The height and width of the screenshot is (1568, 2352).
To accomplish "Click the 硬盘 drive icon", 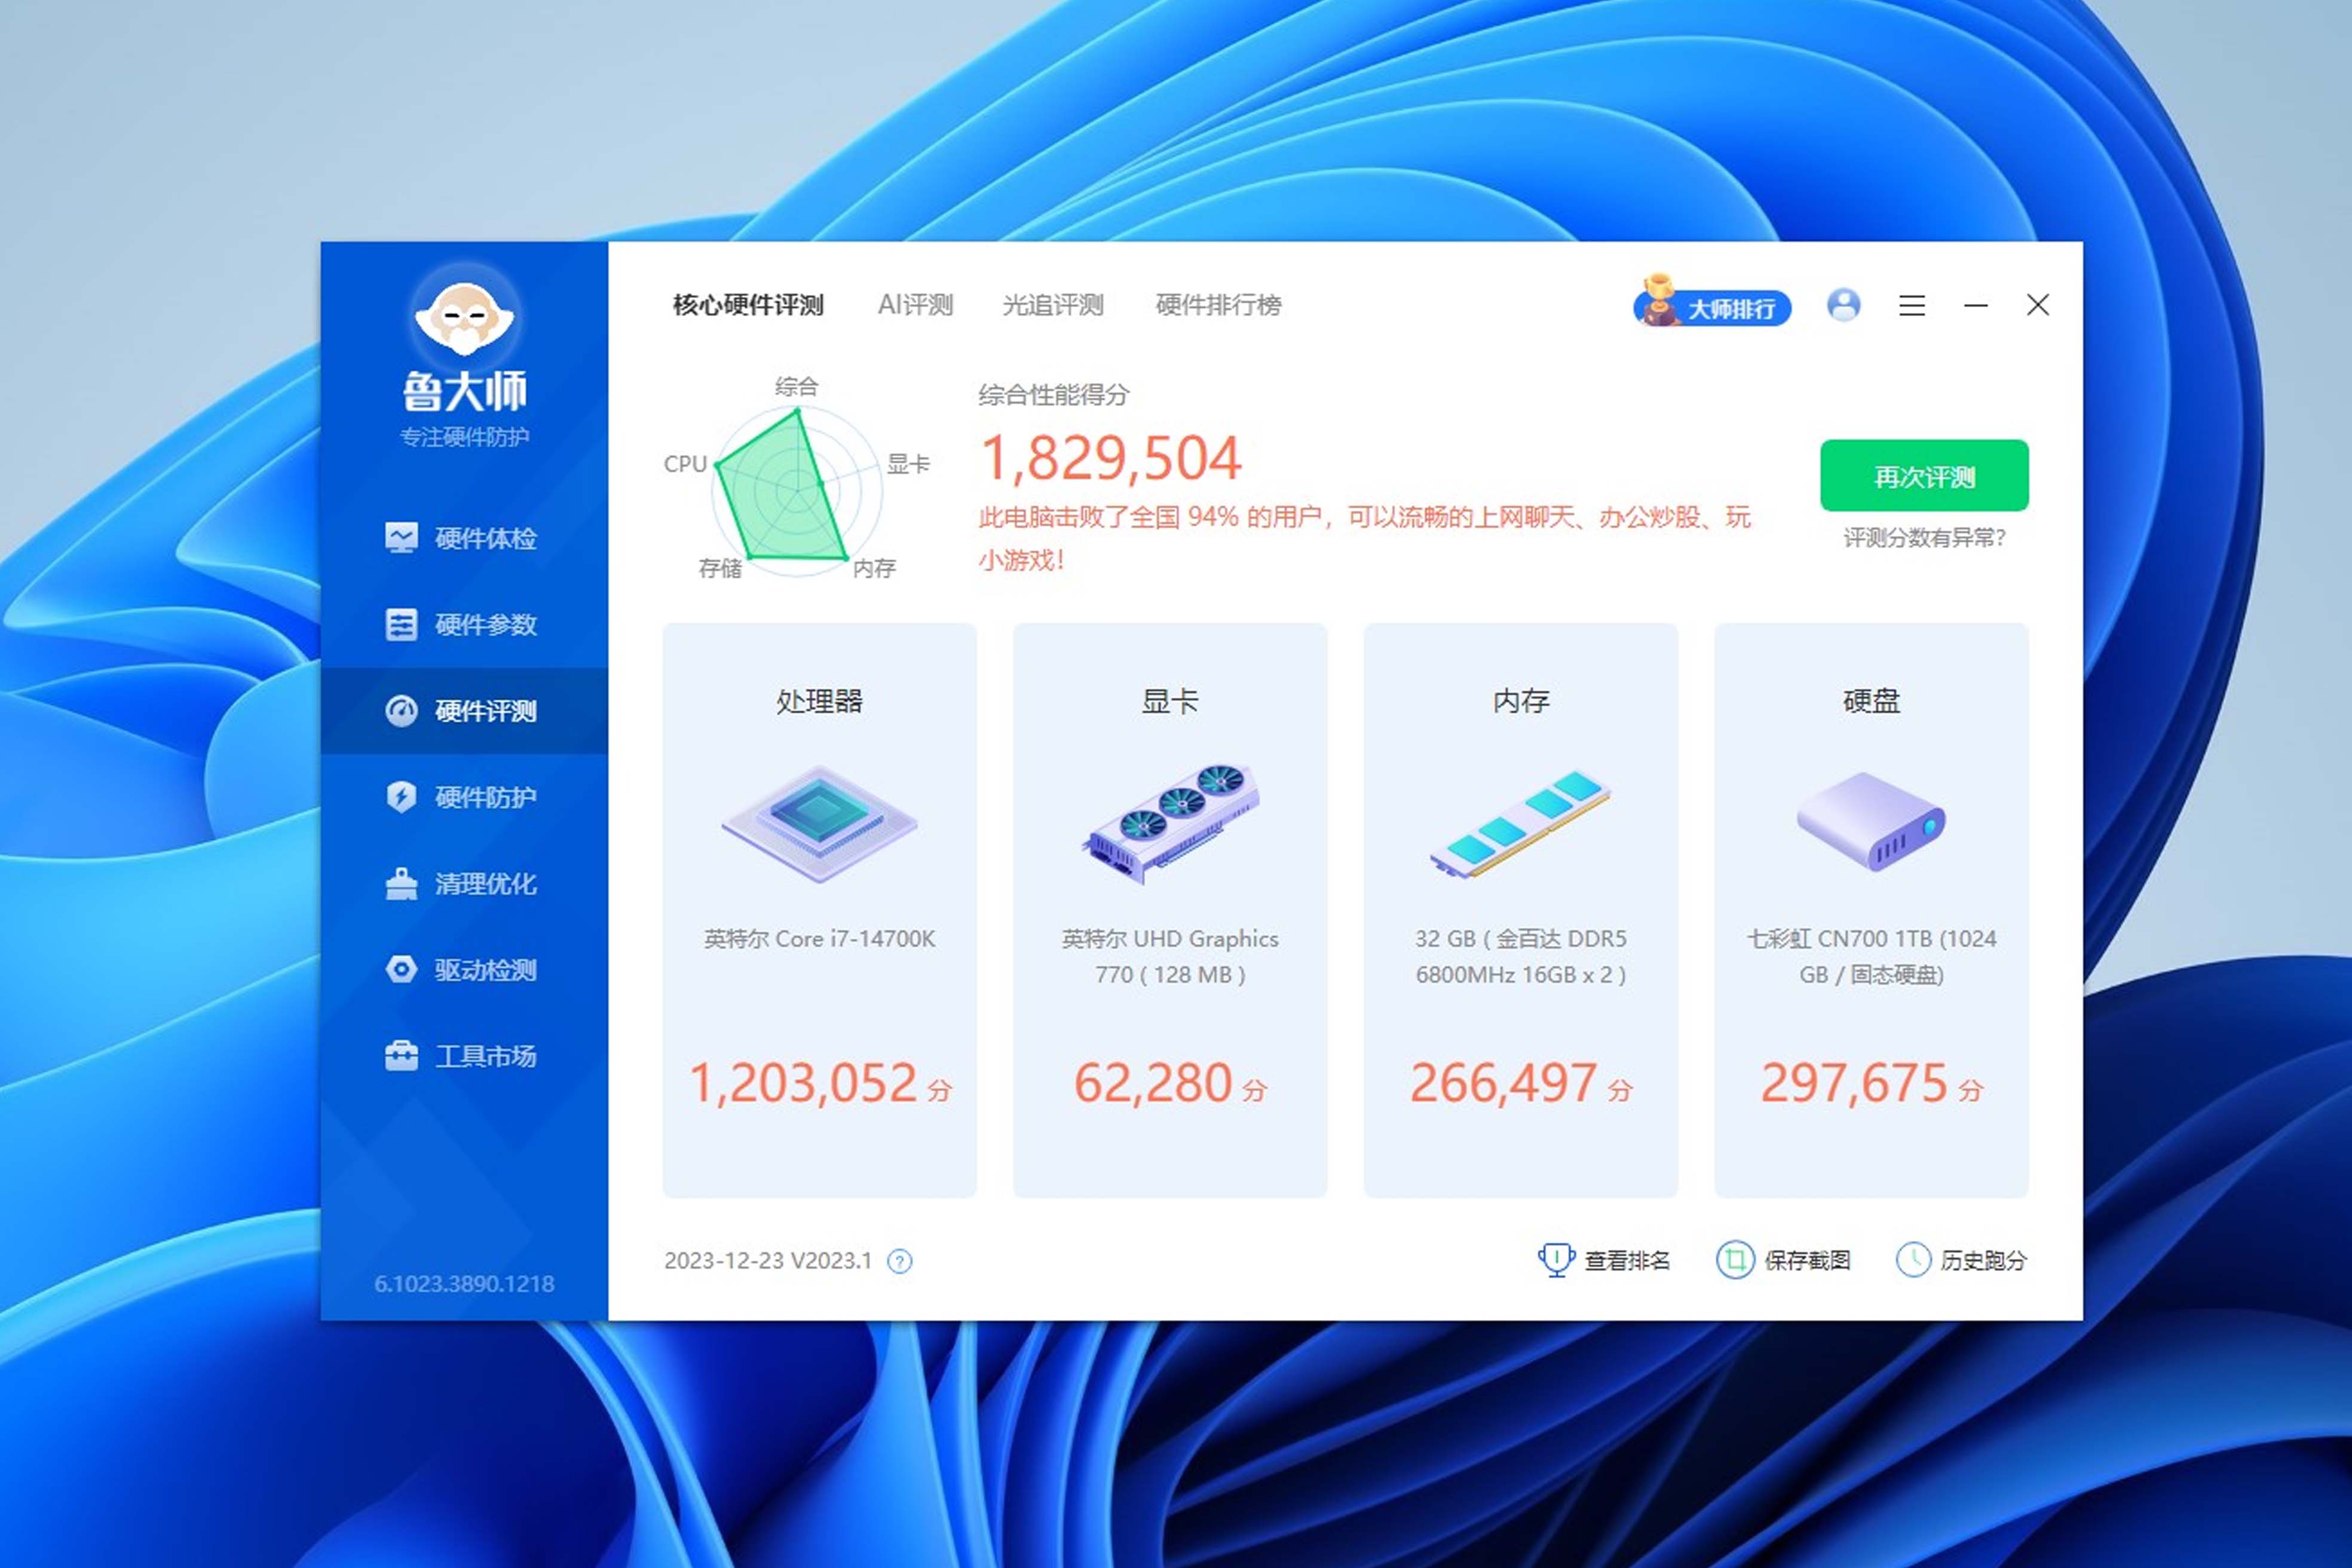I will click(x=1871, y=821).
